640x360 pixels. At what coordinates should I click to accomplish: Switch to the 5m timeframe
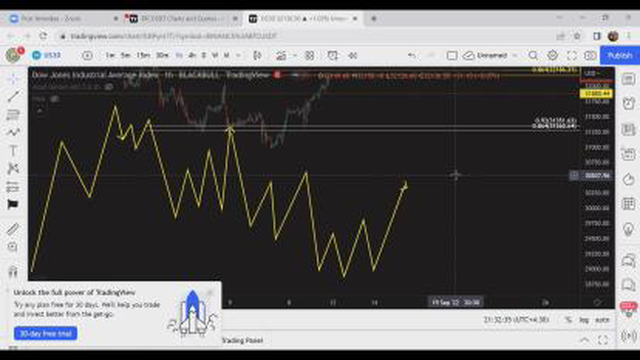tap(126, 55)
